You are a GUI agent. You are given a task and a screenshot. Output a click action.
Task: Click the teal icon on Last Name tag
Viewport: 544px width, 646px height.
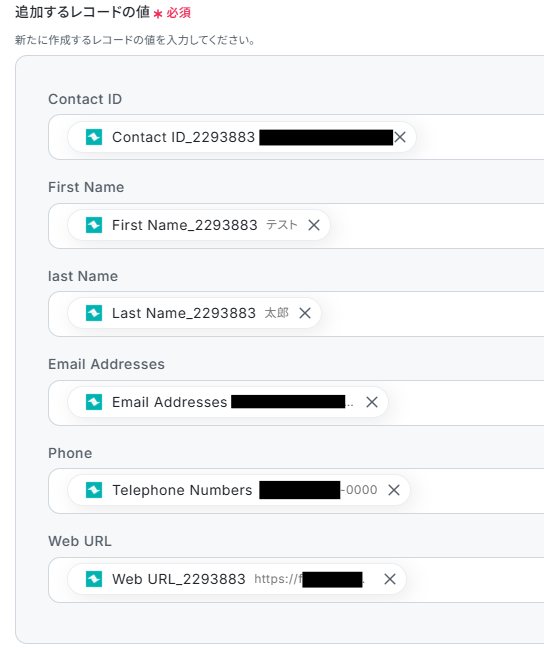click(94, 313)
